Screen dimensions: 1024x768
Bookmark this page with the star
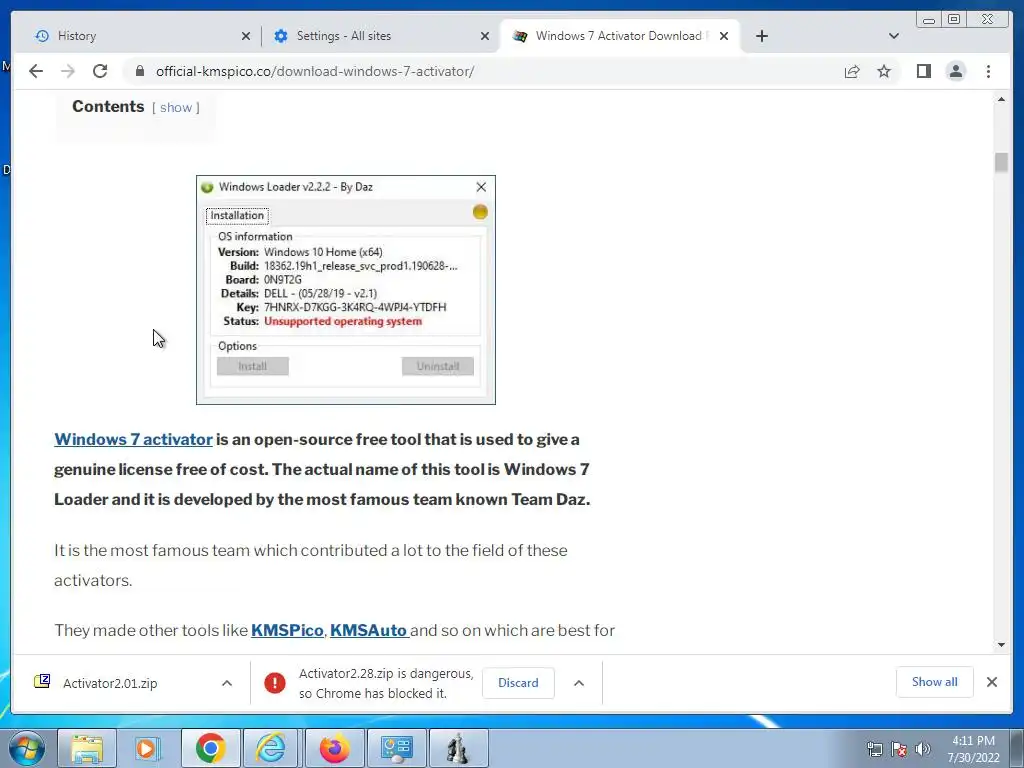pos(884,71)
